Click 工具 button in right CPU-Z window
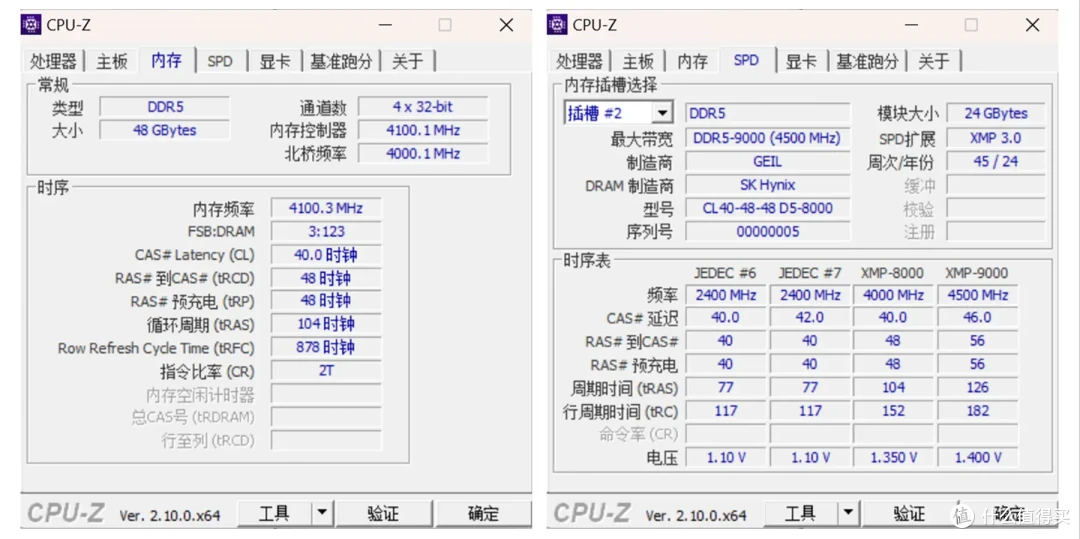The height and width of the screenshot is (539, 1080). point(800,514)
